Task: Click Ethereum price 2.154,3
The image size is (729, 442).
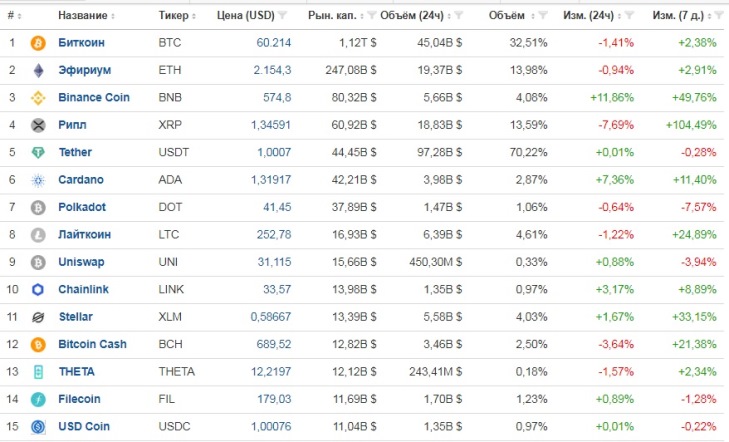Action: [x=272, y=70]
